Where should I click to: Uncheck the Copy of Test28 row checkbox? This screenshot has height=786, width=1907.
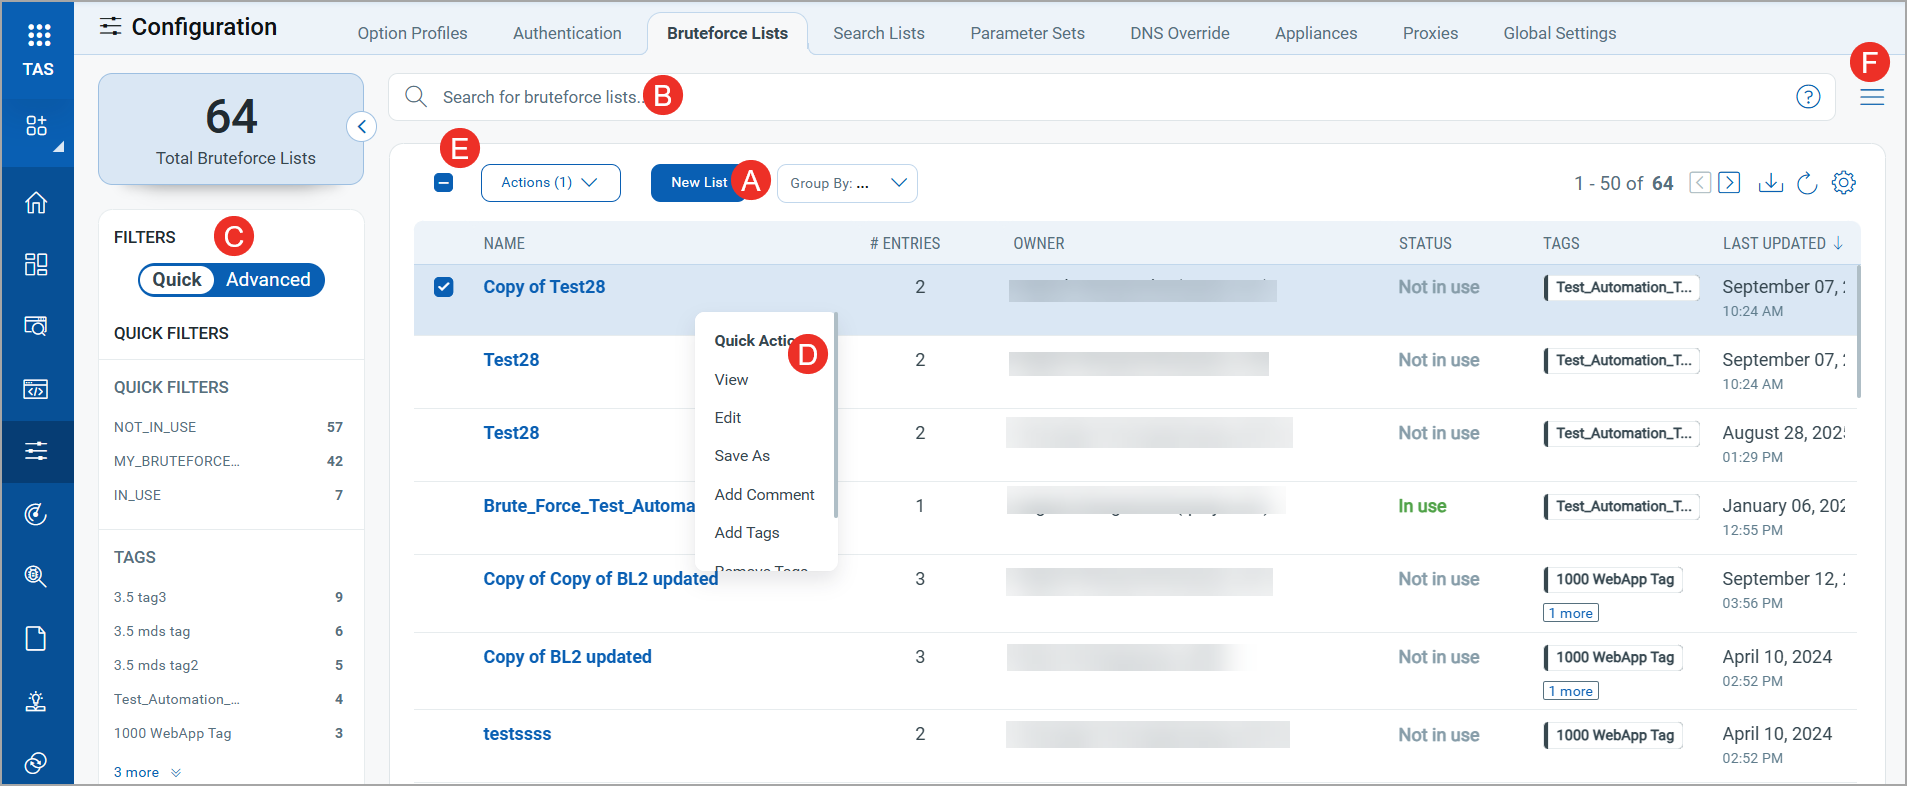444,287
